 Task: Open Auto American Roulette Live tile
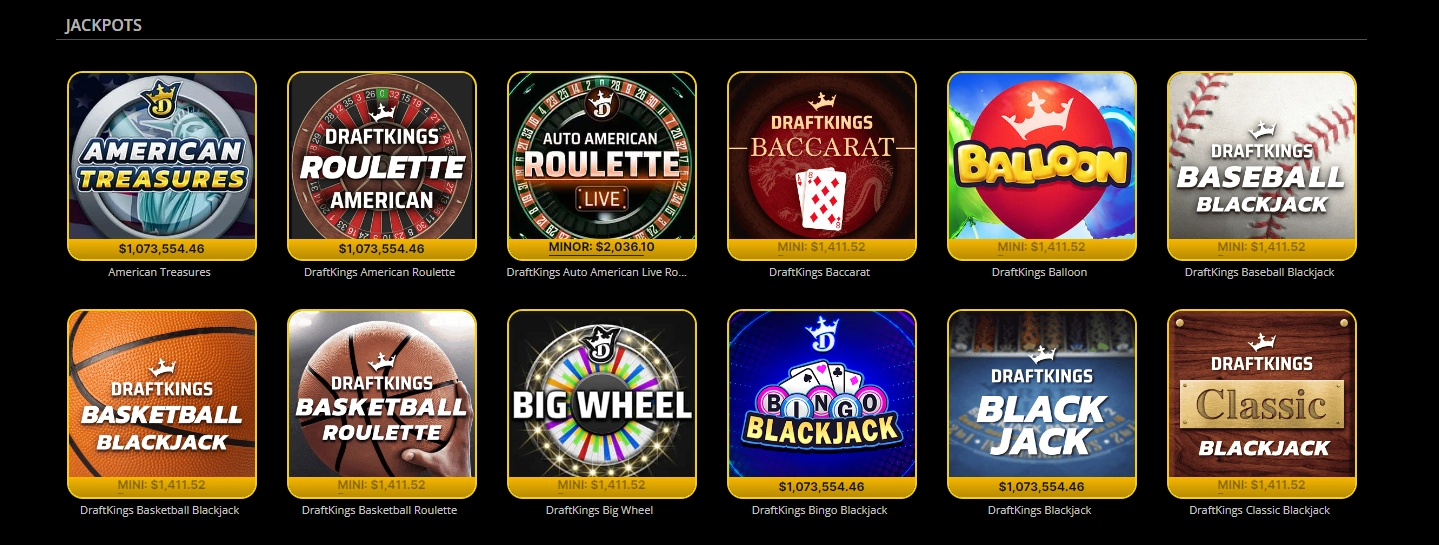coord(601,165)
